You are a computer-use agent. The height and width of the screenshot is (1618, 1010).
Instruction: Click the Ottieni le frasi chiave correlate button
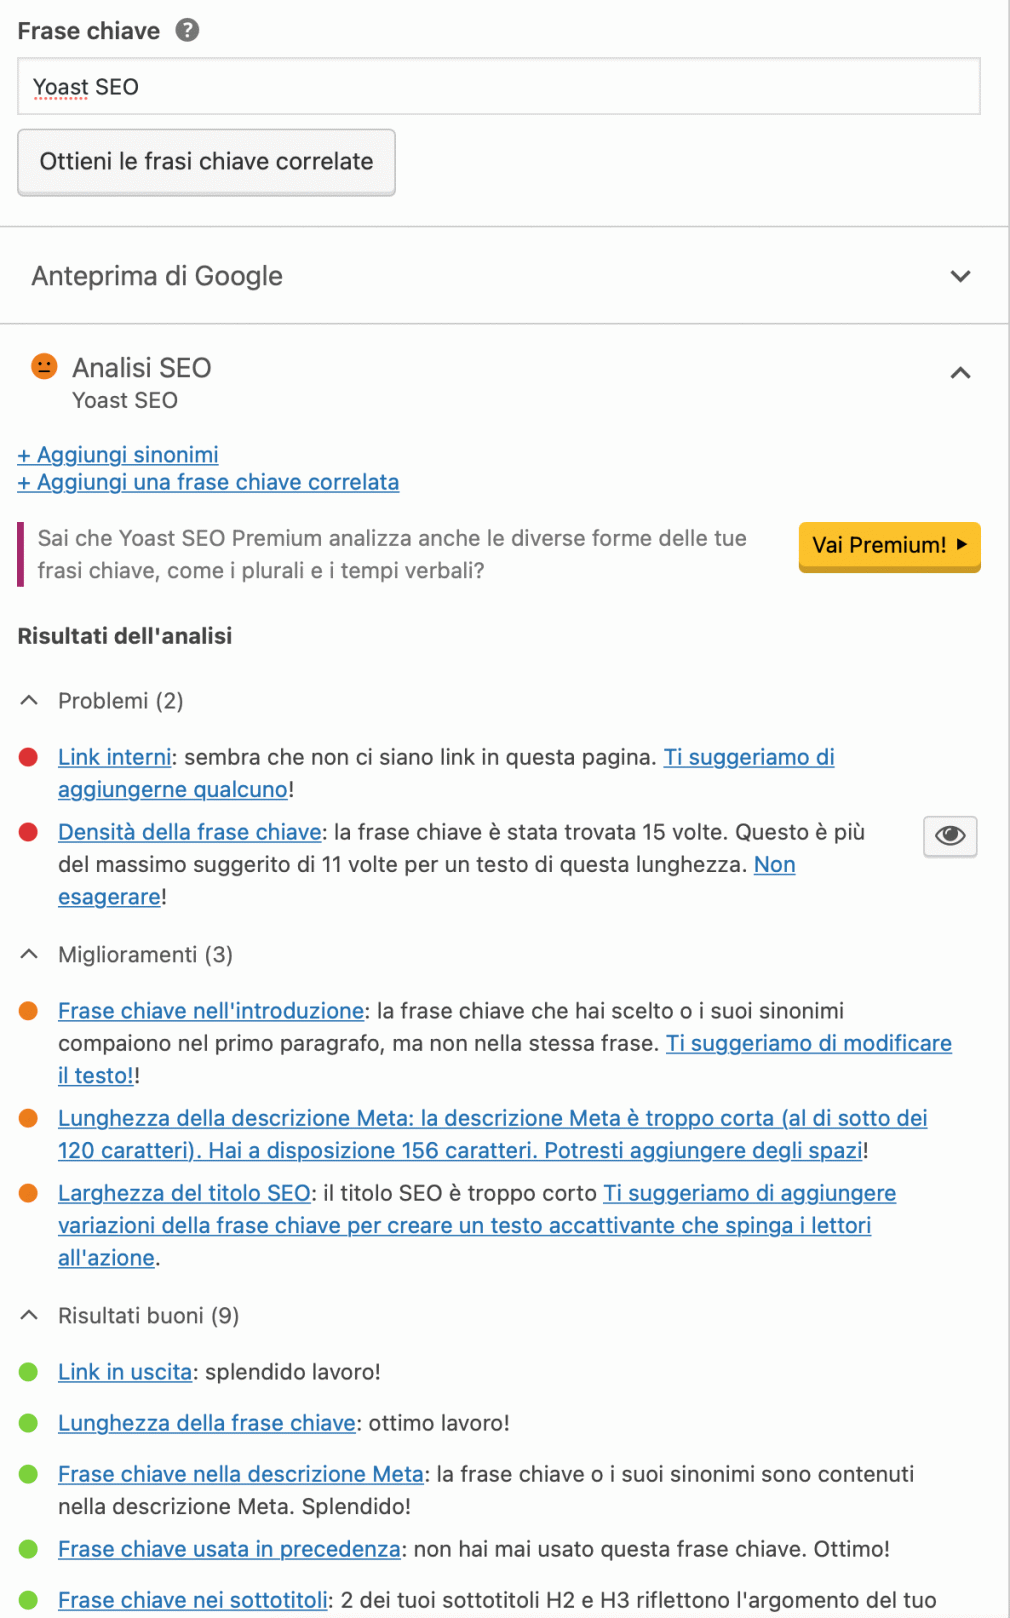206,162
